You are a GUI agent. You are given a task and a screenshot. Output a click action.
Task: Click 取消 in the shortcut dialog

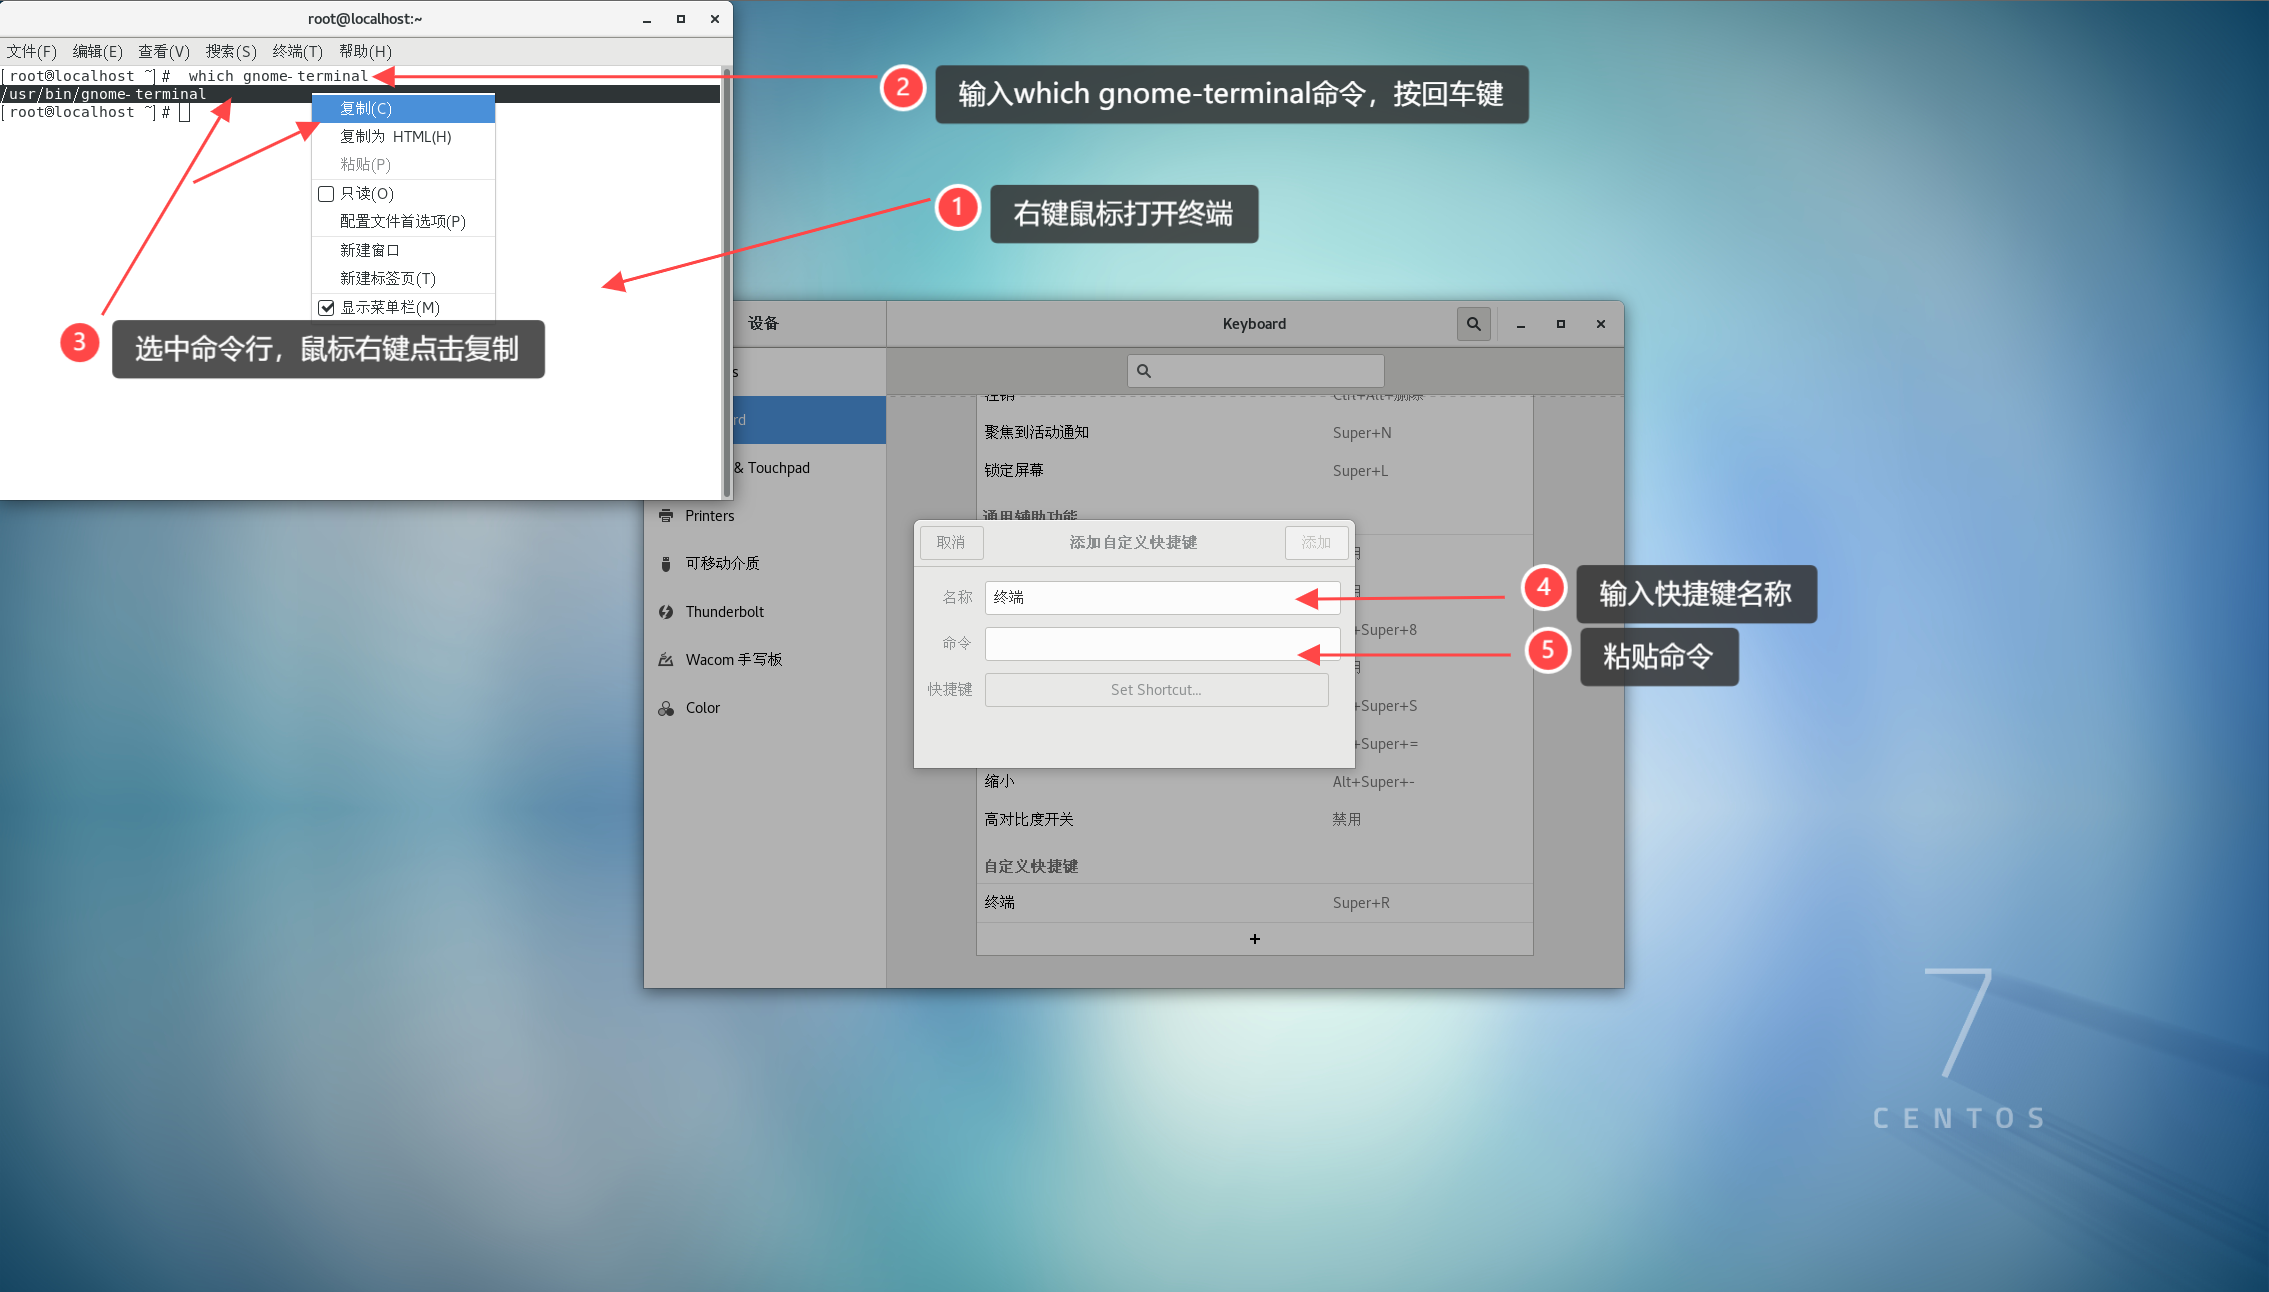(x=951, y=543)
